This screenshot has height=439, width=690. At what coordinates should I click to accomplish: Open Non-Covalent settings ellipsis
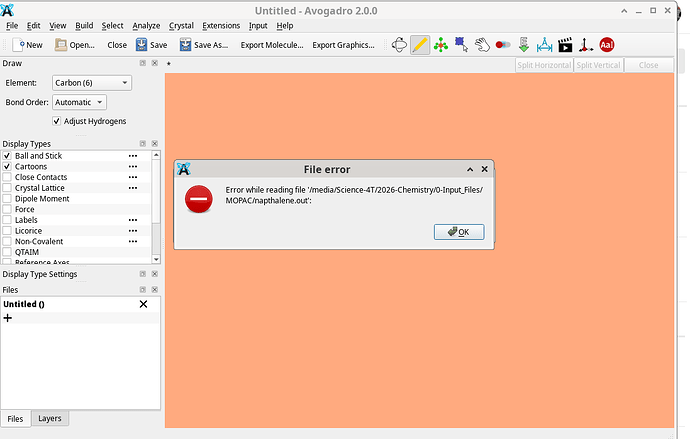pos(133,241)
